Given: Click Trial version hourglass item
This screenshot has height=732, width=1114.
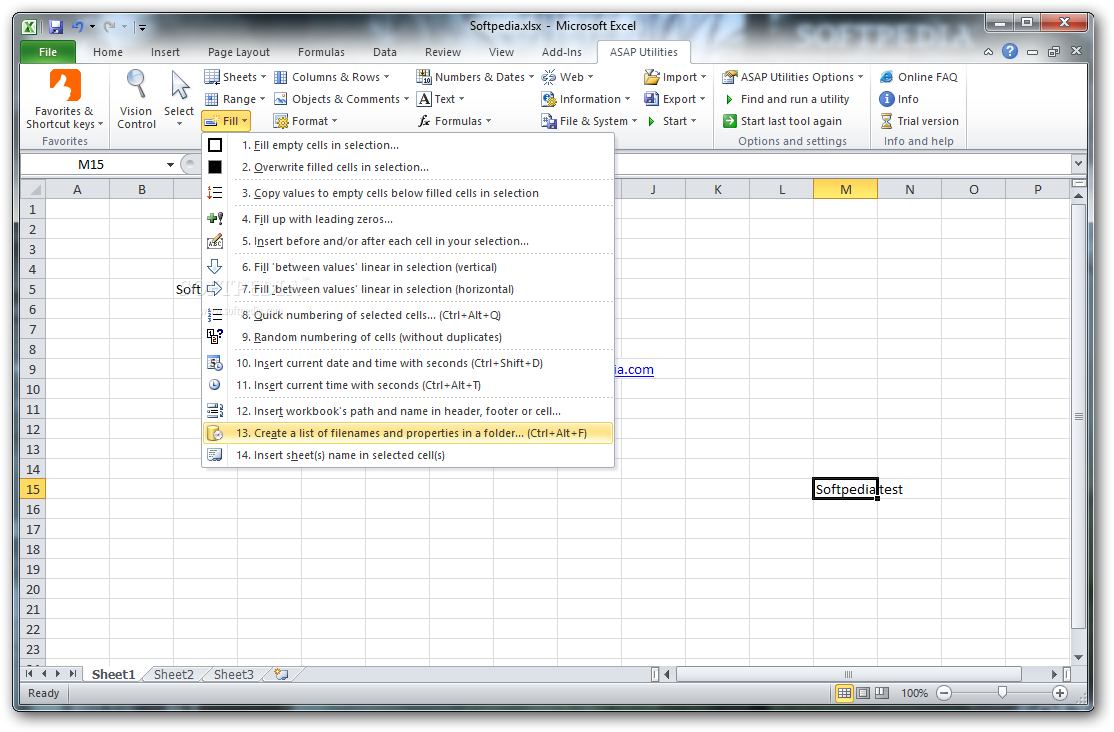Looking at the screenshot, I should click(x=919, y=121).
